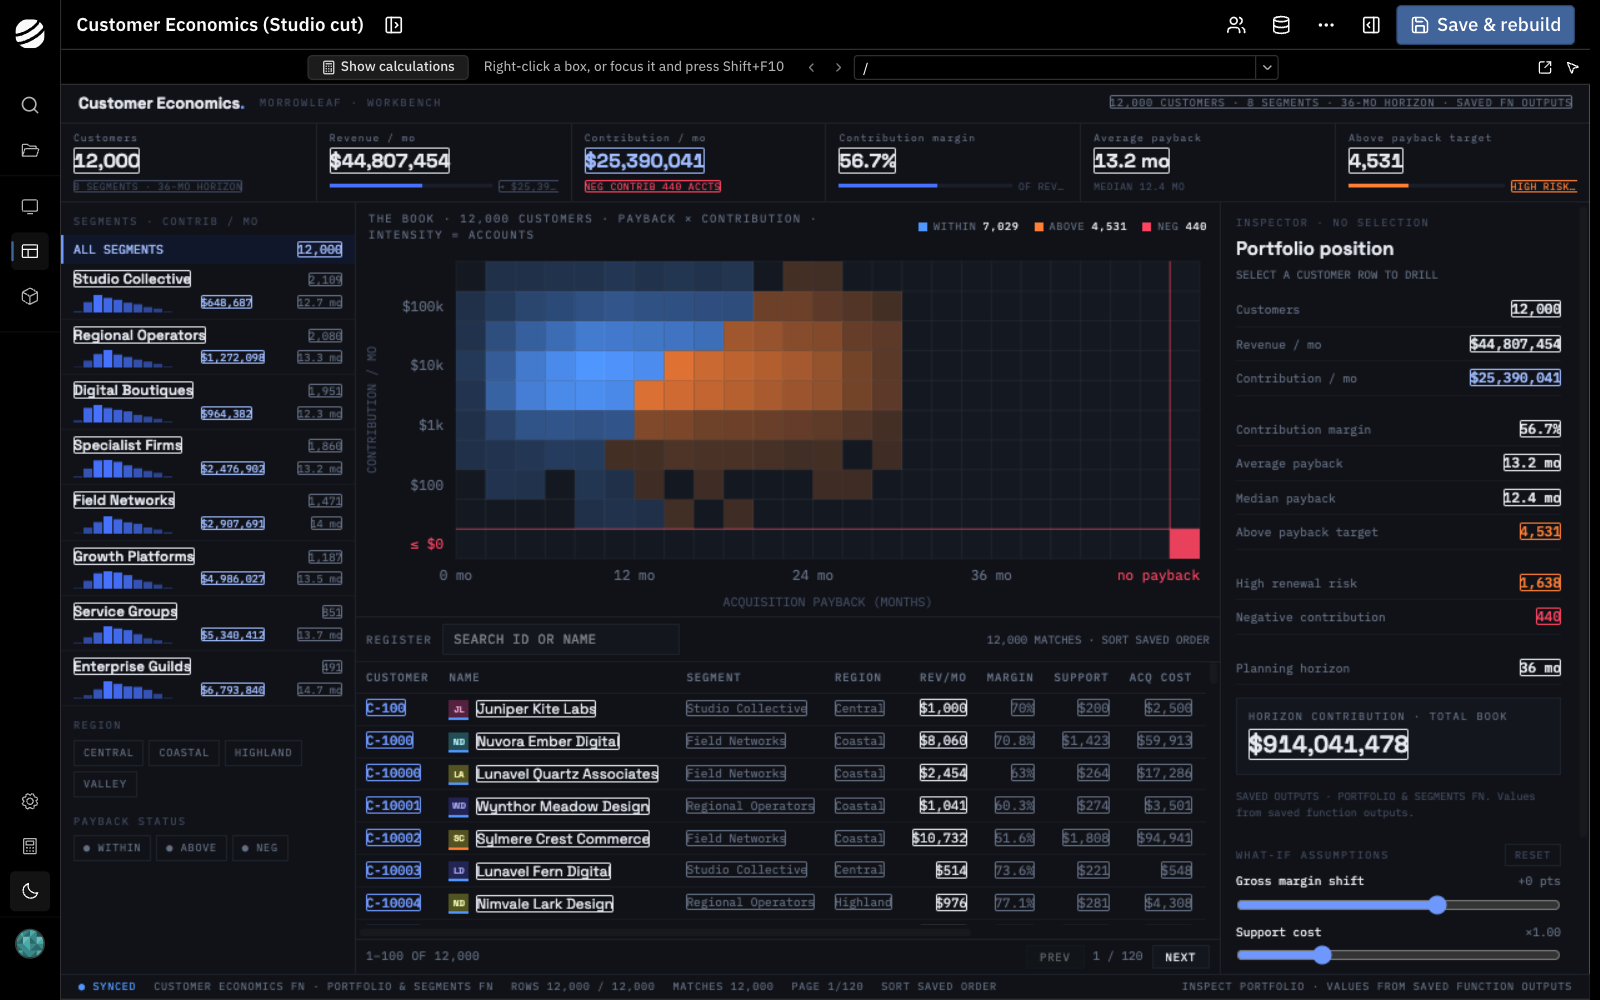Toggle the sidebar panel icon beside title
The width and height of the screenshot is (1600, 1000).
(394, 25)
